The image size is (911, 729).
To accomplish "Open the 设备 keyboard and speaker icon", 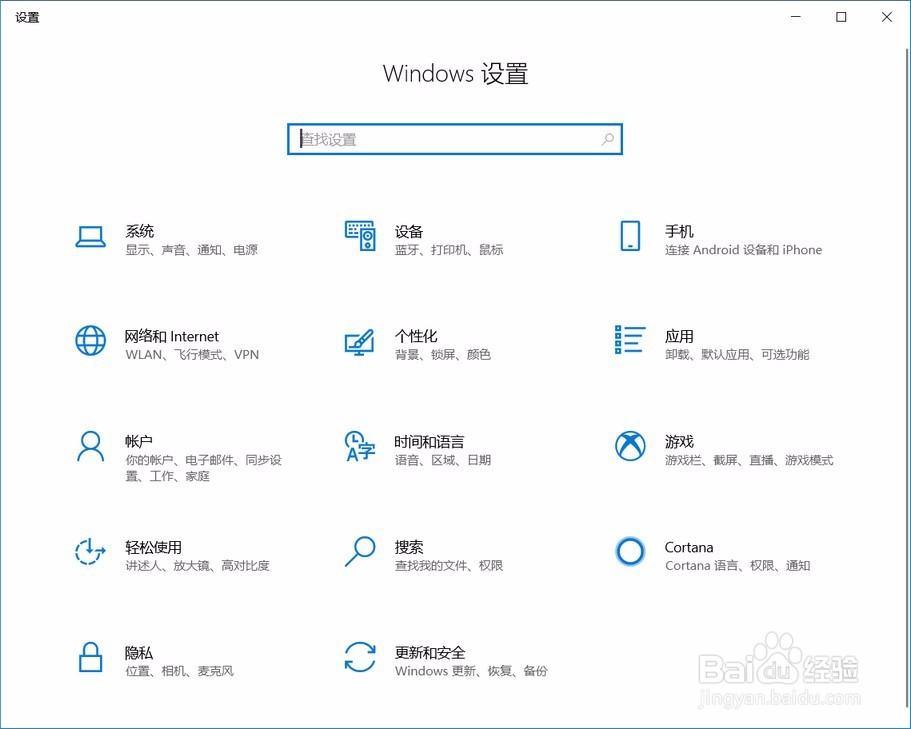I will click(x=360, y=236).
